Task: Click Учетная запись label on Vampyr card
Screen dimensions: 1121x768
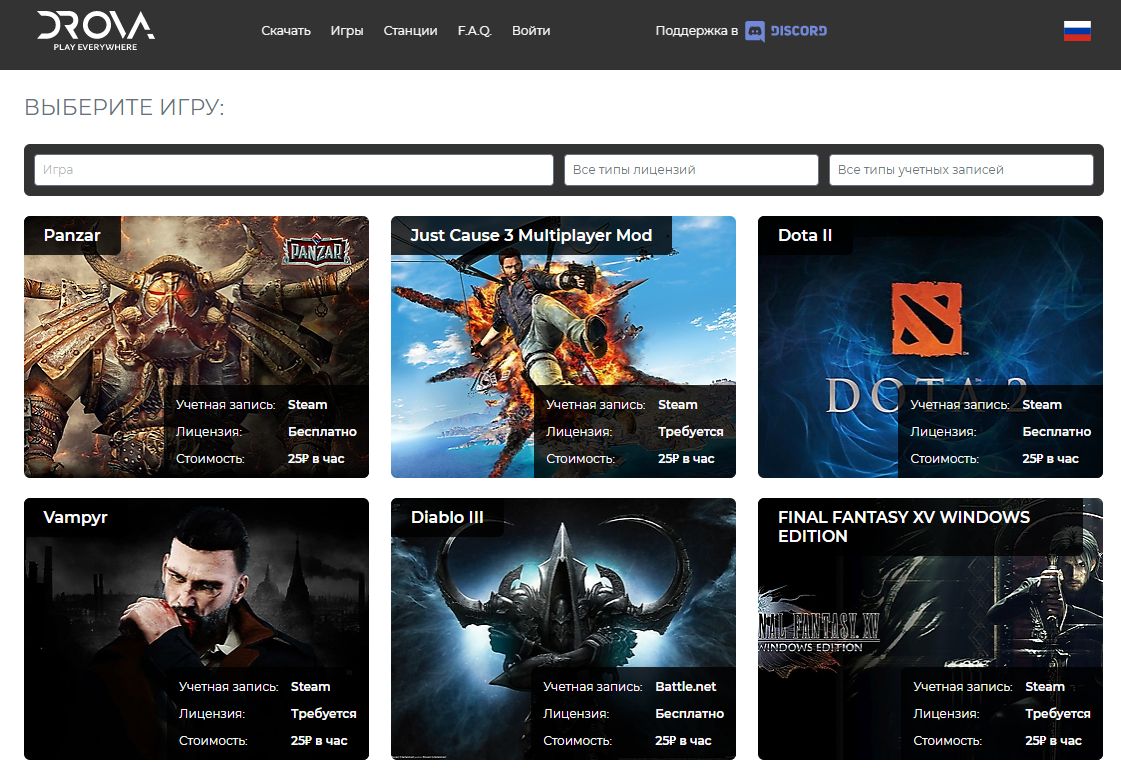Action: [x=229, y=686]
